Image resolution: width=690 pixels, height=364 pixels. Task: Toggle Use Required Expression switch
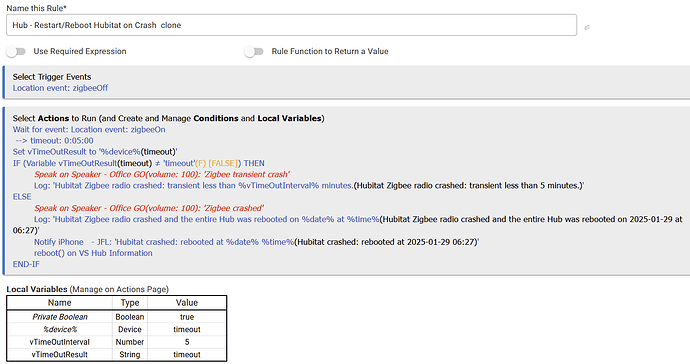[x=16, y=51]
